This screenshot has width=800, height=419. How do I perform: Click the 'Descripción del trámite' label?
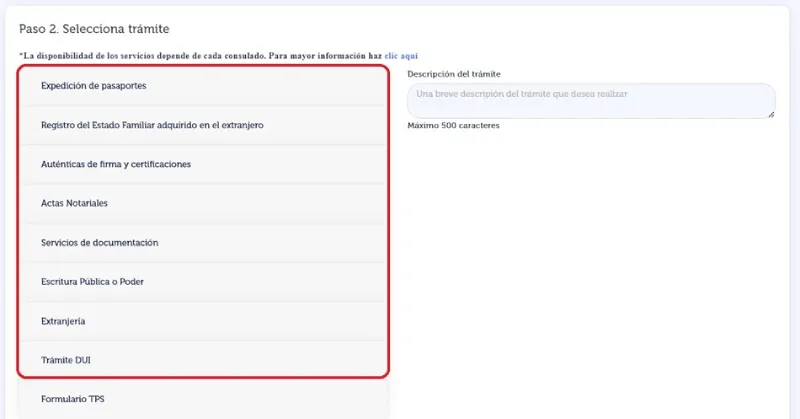(x=454, y=74)
